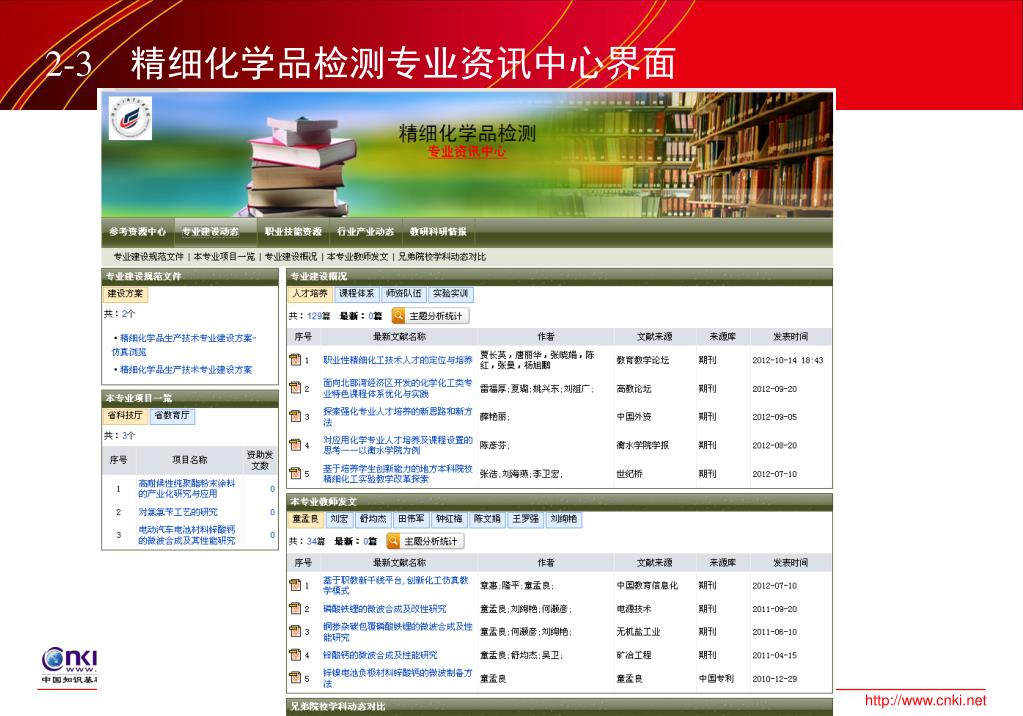Open the 职业技能资源 nav tab
Image resolution: width=1023 pixels, height=716 pixels.
[293, 232]
